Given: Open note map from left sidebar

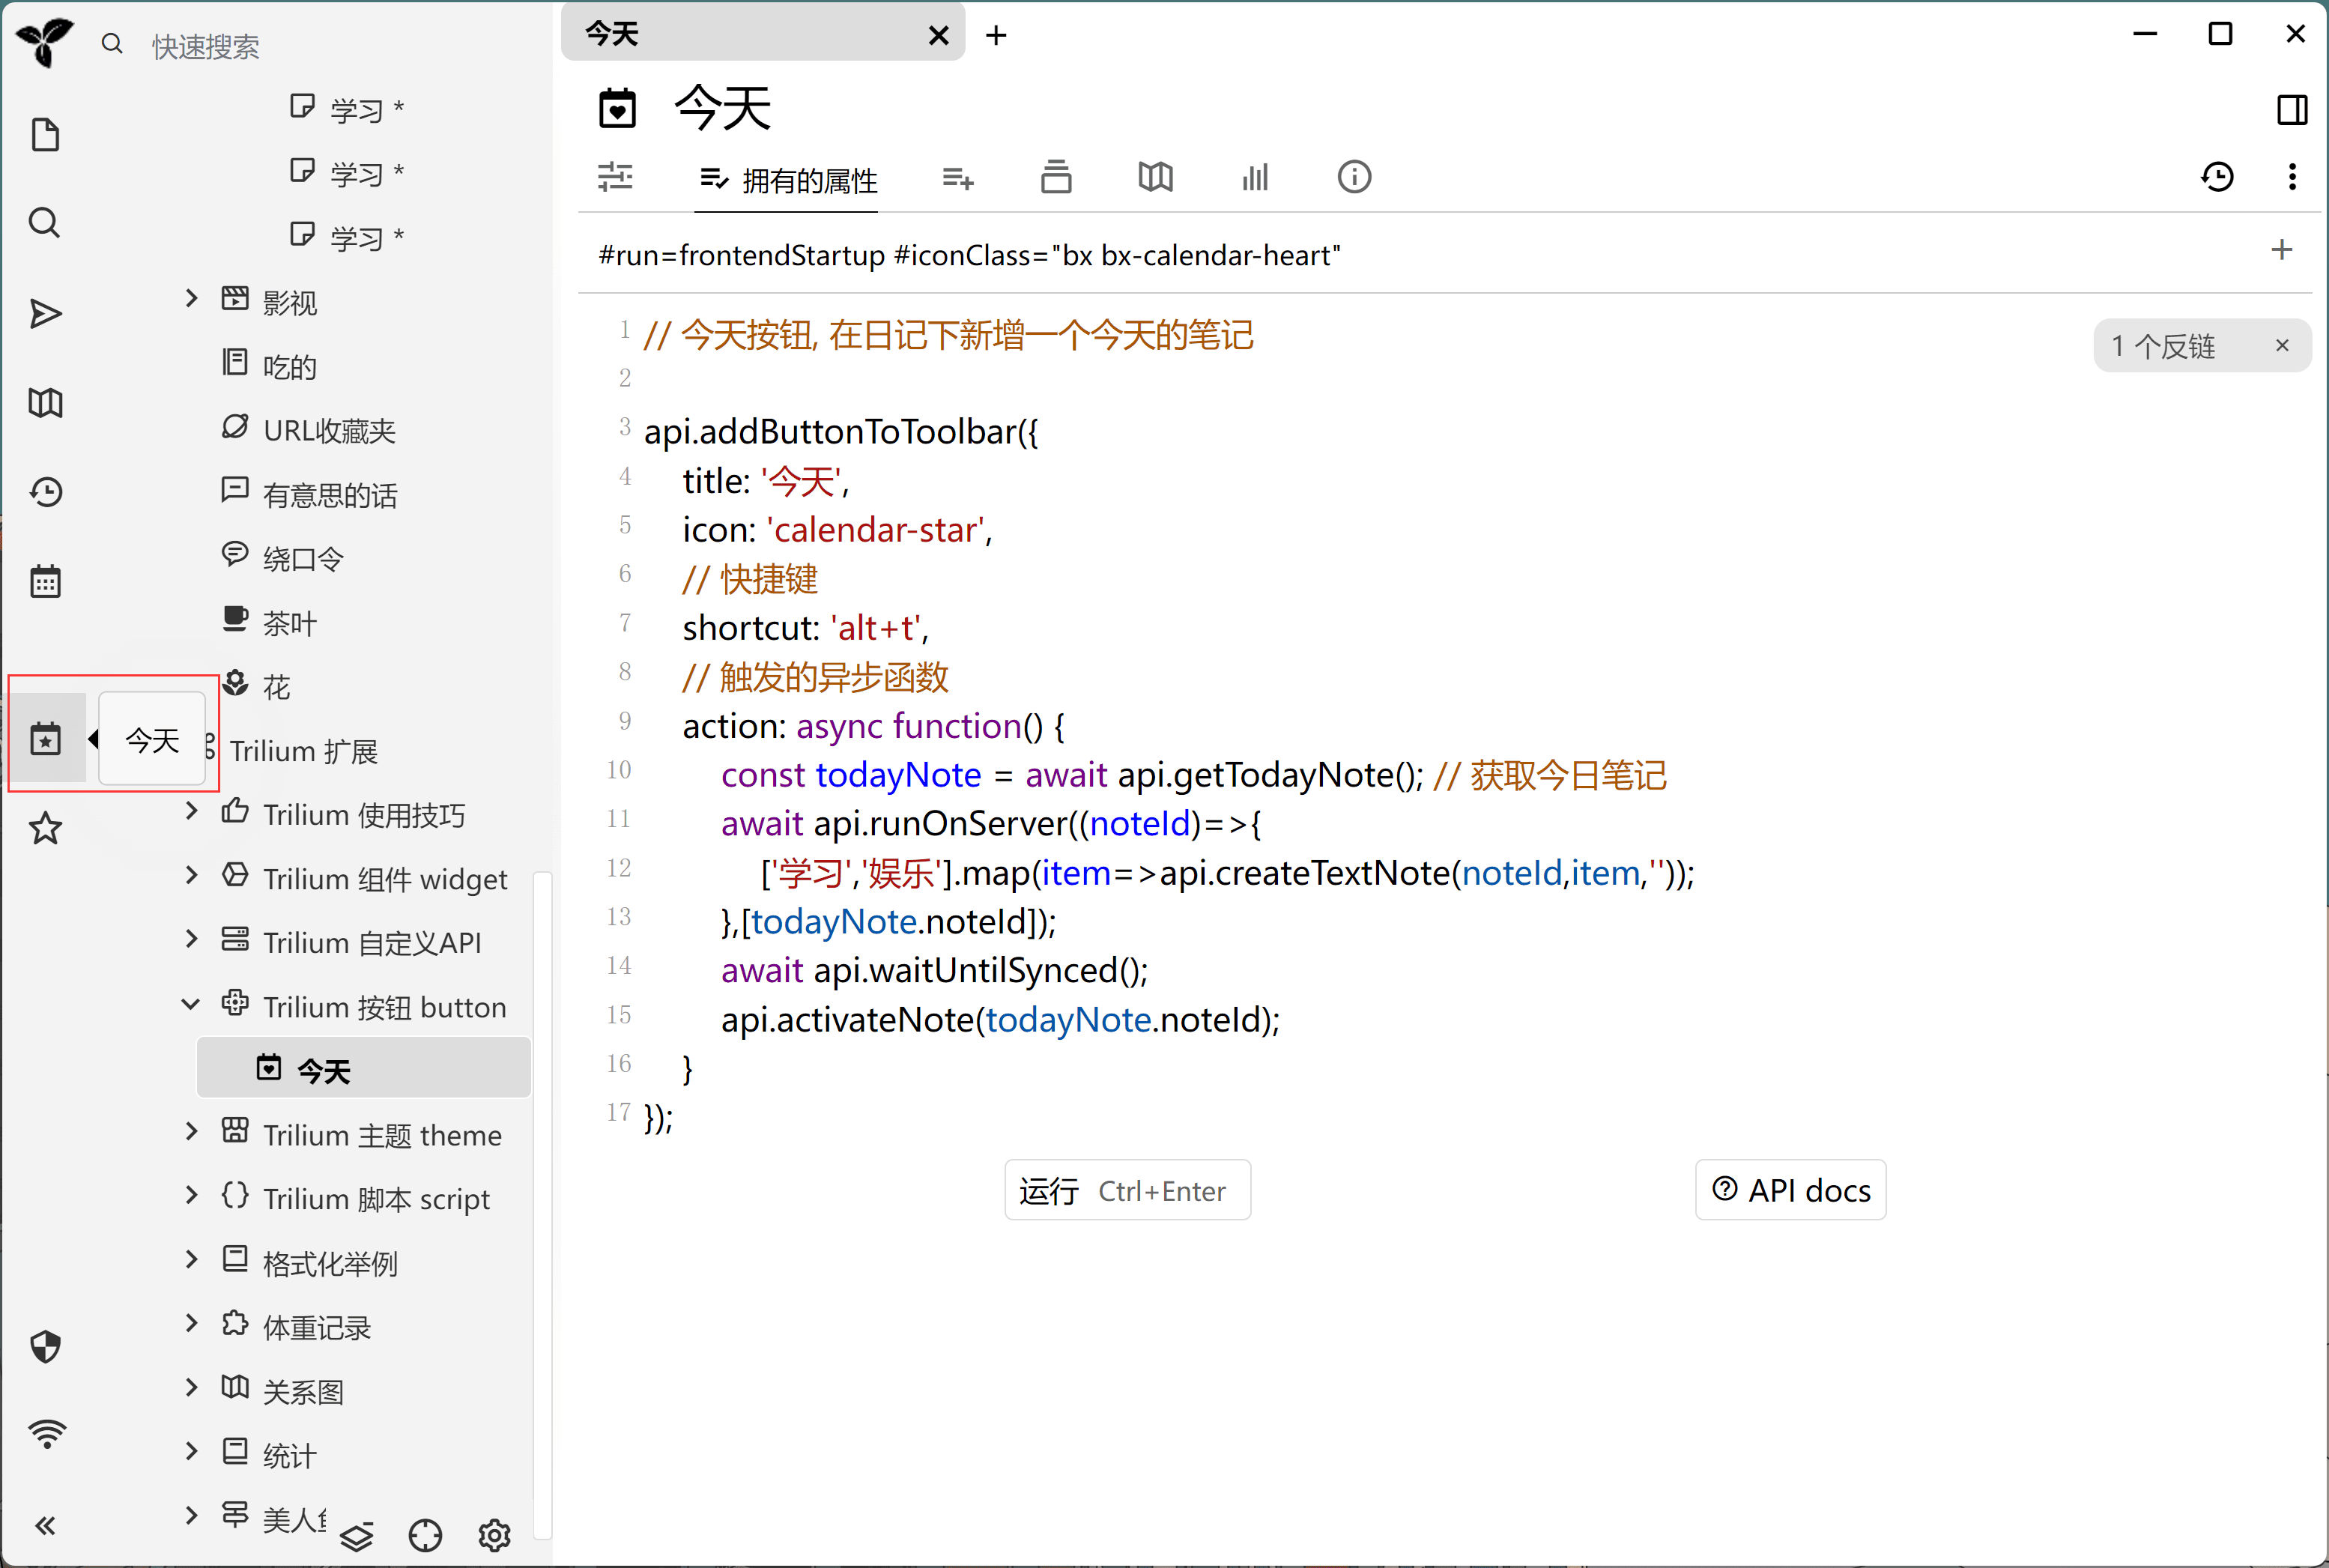Looking at the screenshot, I should (x=45, y=403).
